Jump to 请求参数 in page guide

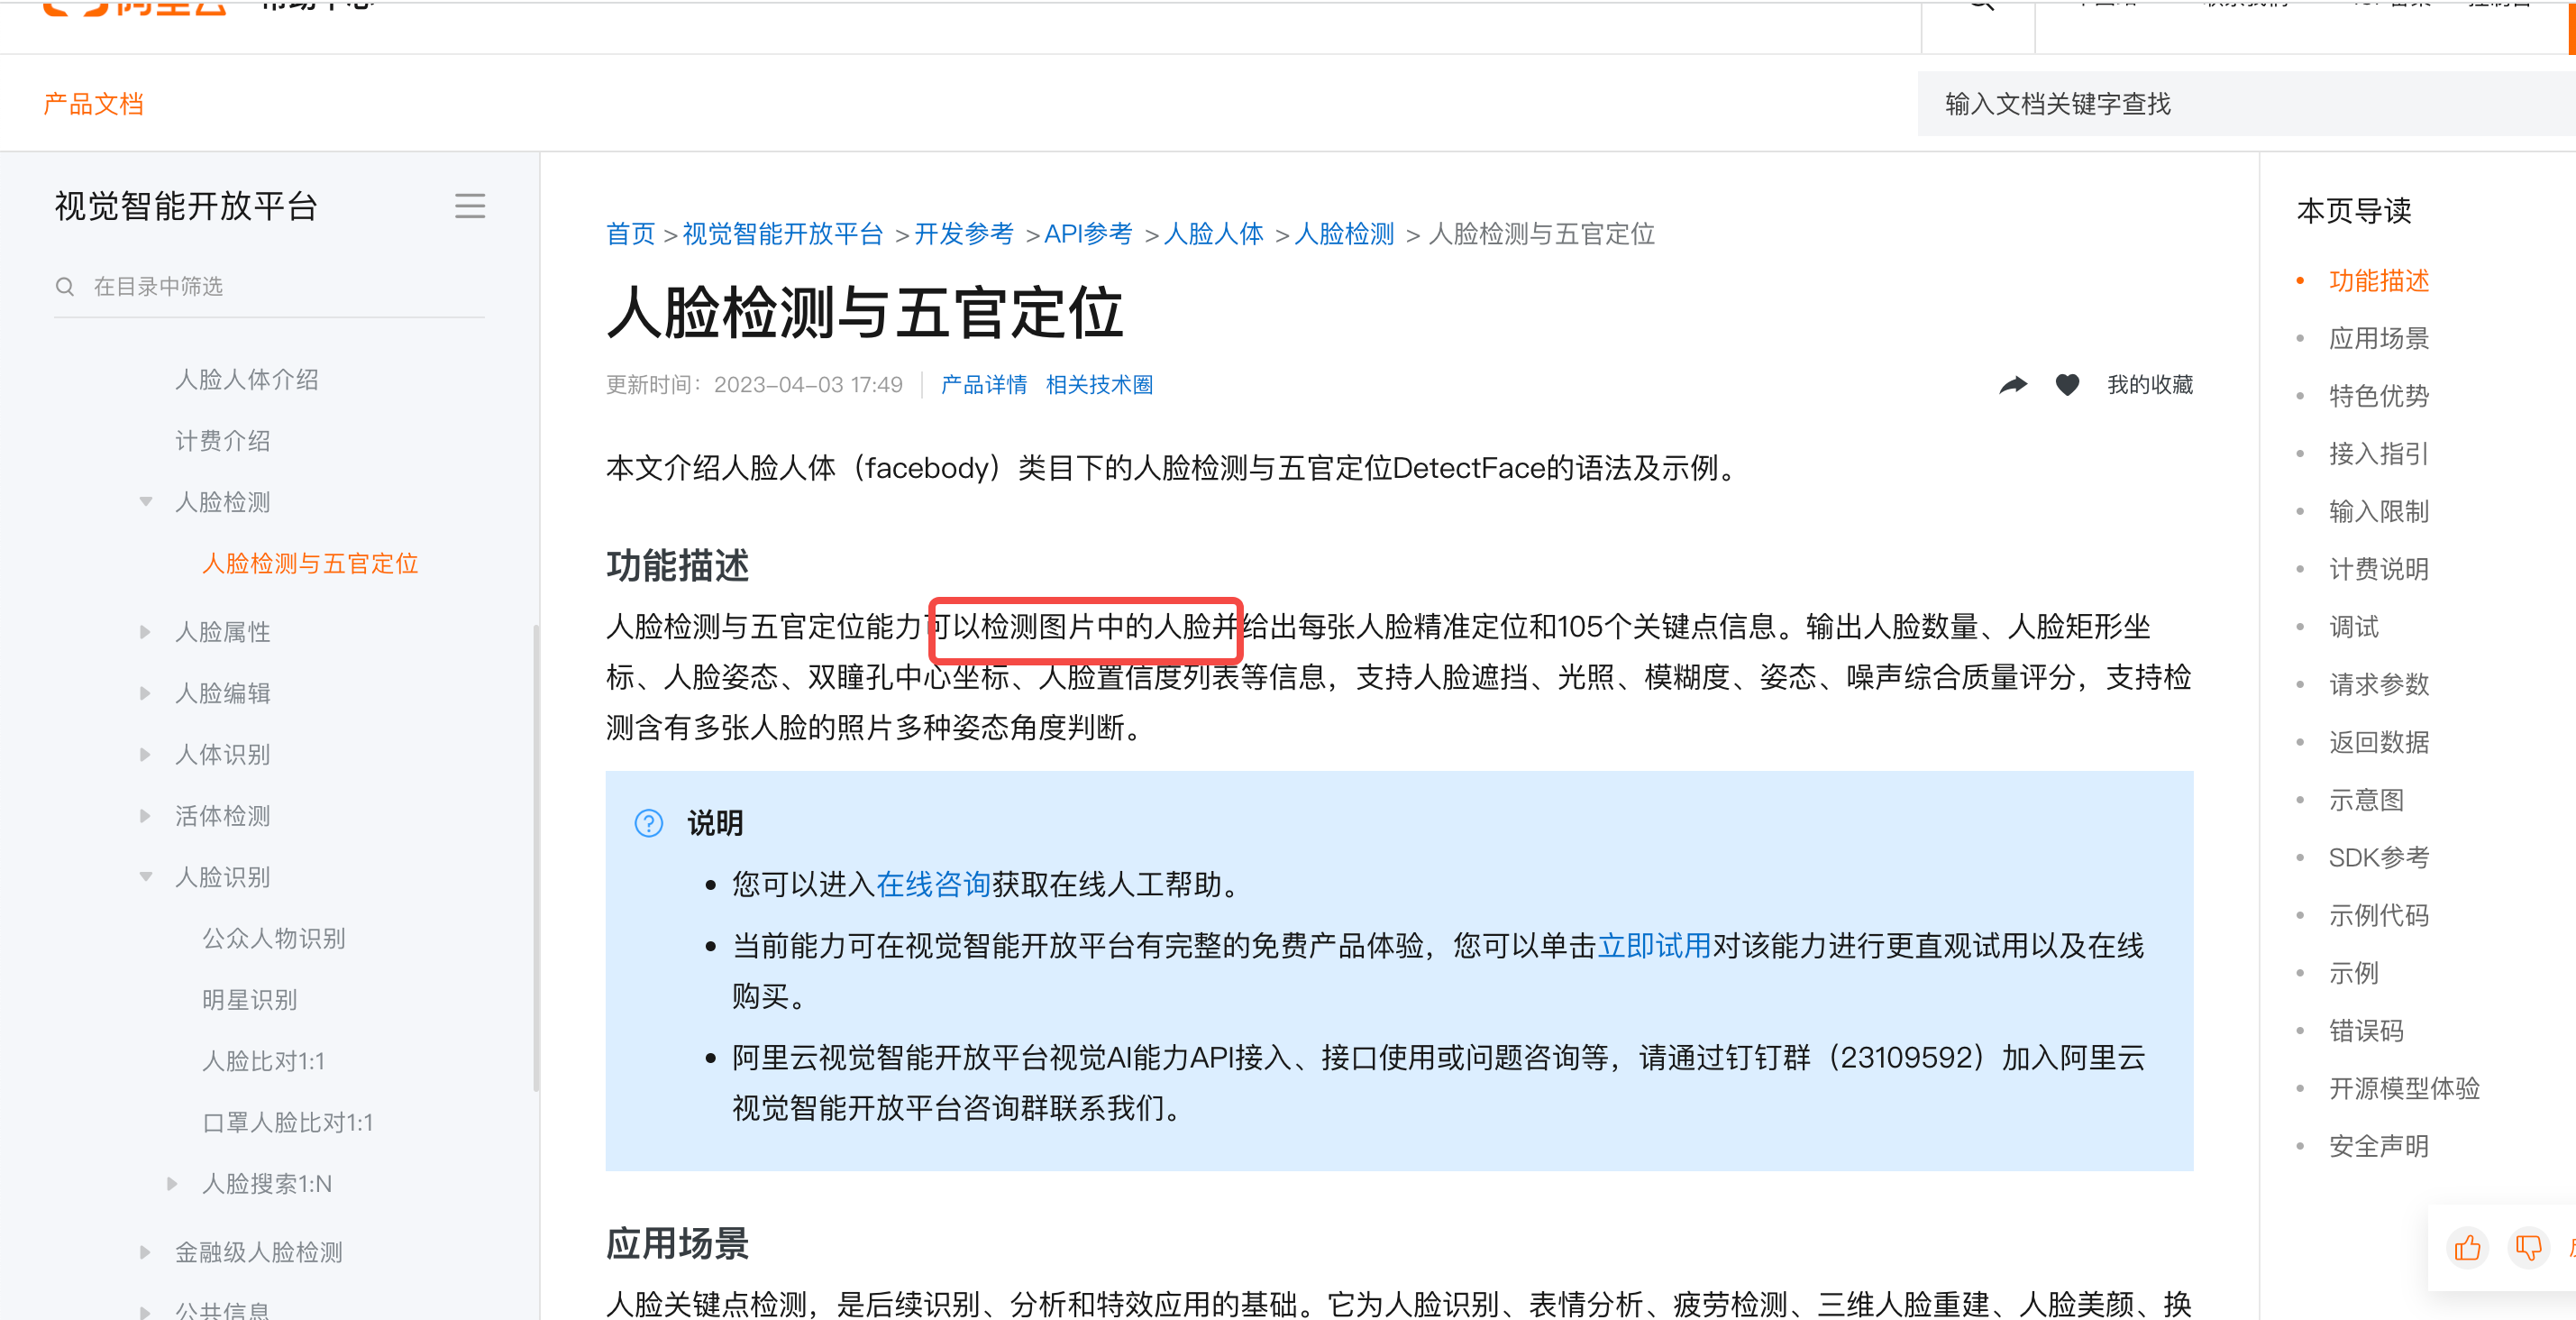(x=2378, y=685)
